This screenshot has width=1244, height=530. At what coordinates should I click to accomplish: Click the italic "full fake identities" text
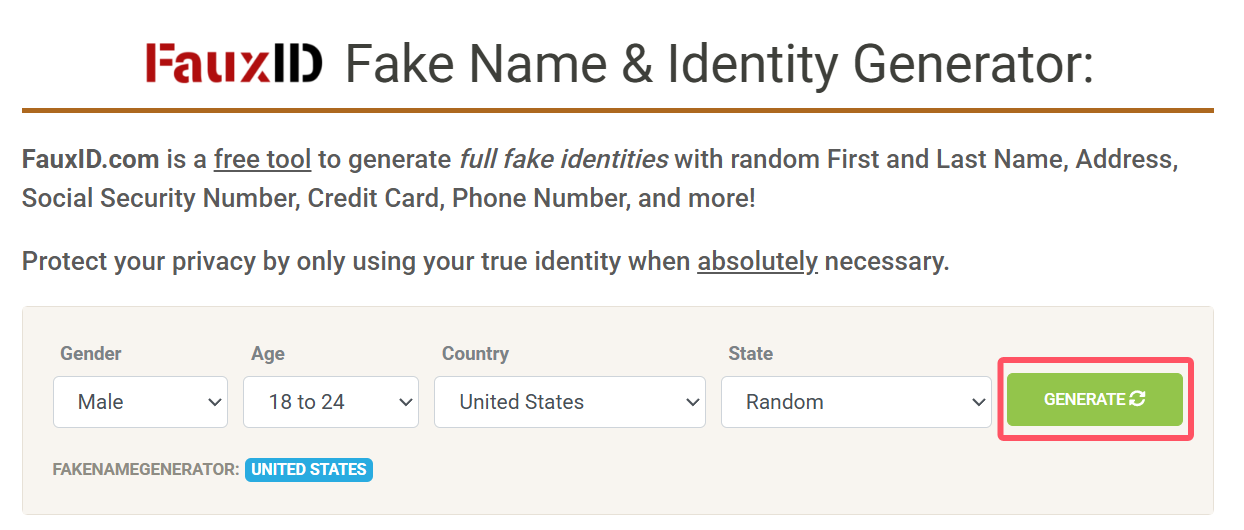coord(563,159)
